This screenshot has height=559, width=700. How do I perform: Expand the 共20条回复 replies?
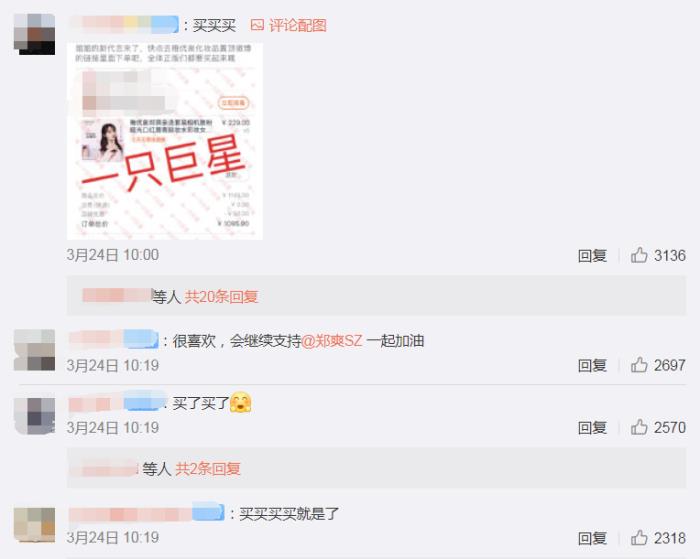(x=221, y=296)
